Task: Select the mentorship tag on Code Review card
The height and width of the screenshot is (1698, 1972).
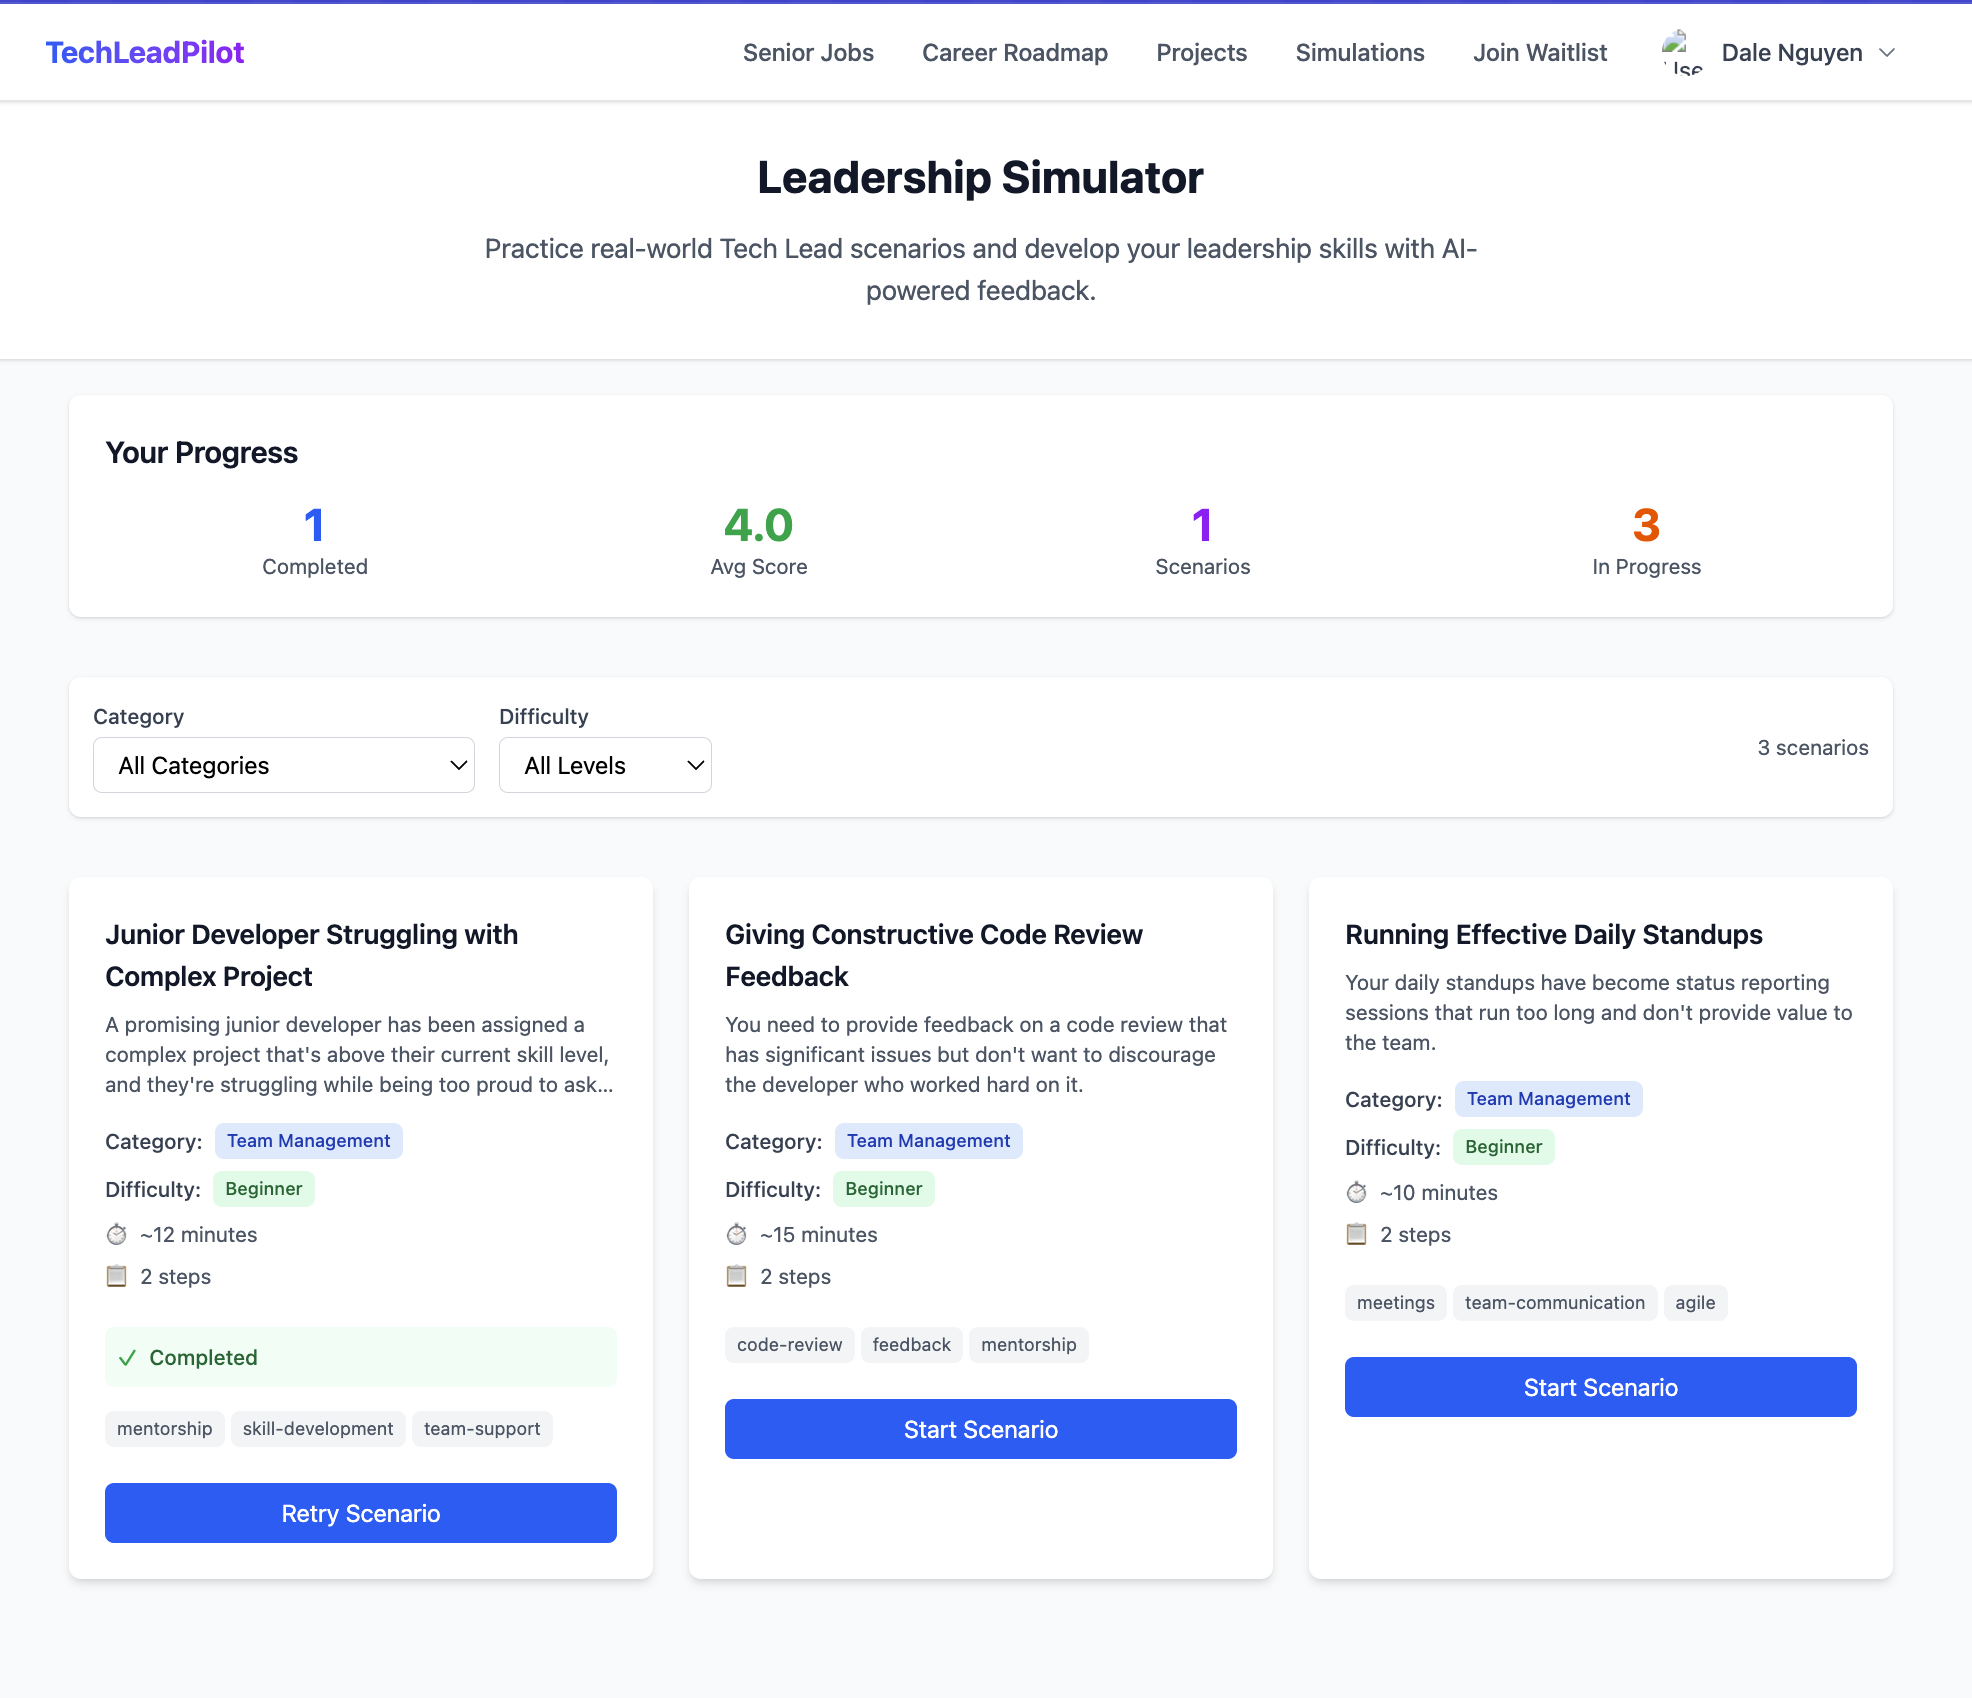Action: (x=1028, y=1344)
